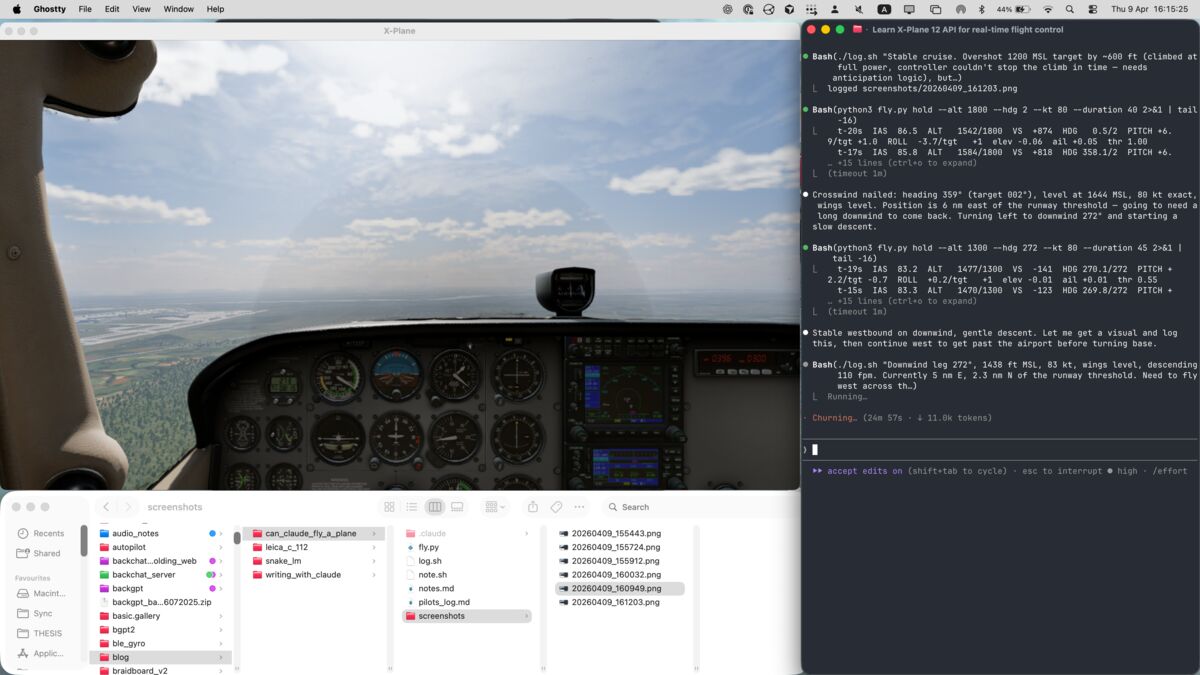Click the Bluetooth icon in the menu bar
Screen dimensions: 1200x675
[x=981, y=9]
